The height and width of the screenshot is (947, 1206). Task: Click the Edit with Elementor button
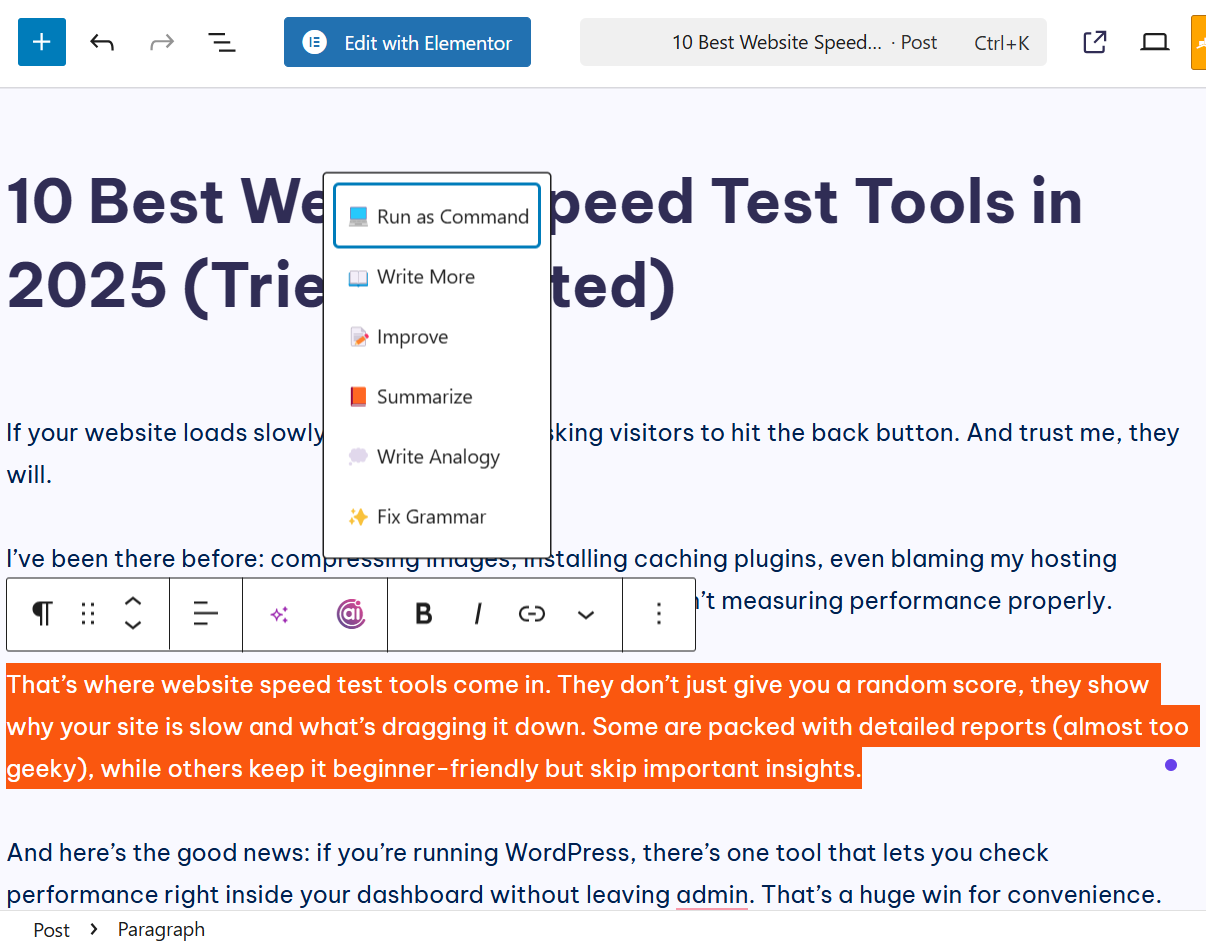coord(407,42)
